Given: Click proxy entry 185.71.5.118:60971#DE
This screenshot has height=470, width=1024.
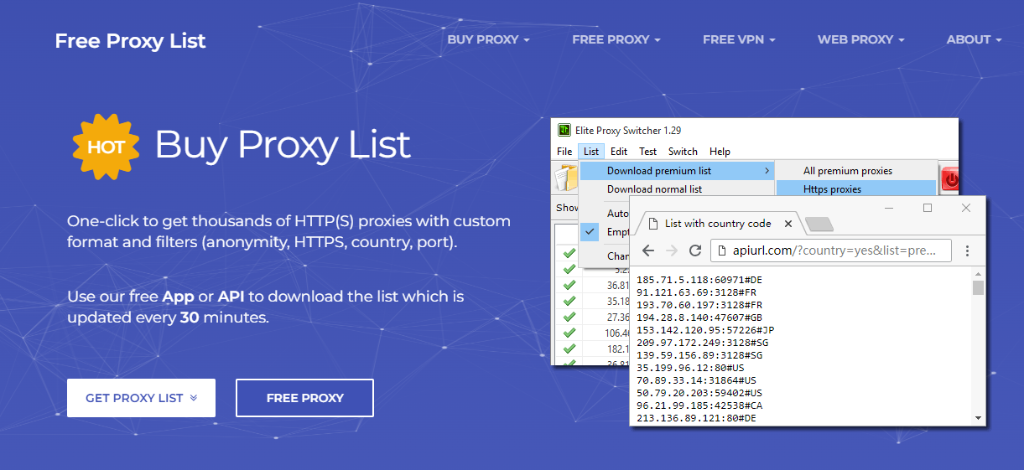Looking at the screenshot, I should [x=699, y=279].
